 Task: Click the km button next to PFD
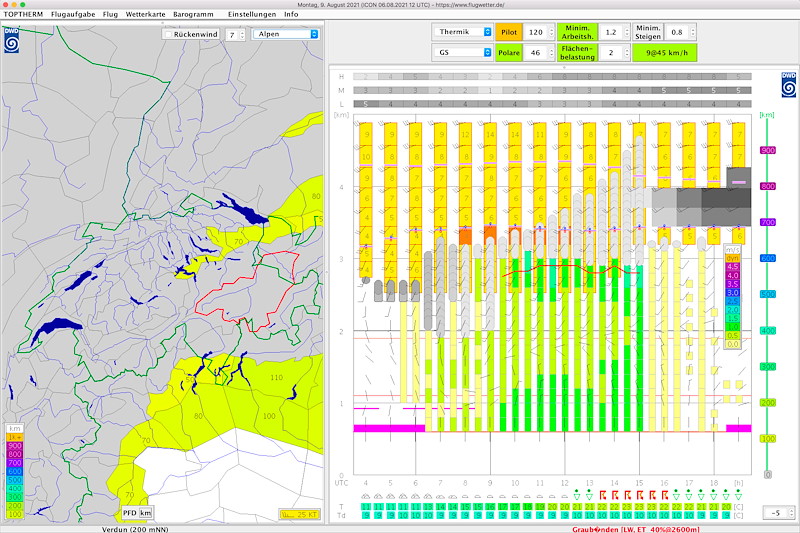point(145,513)
